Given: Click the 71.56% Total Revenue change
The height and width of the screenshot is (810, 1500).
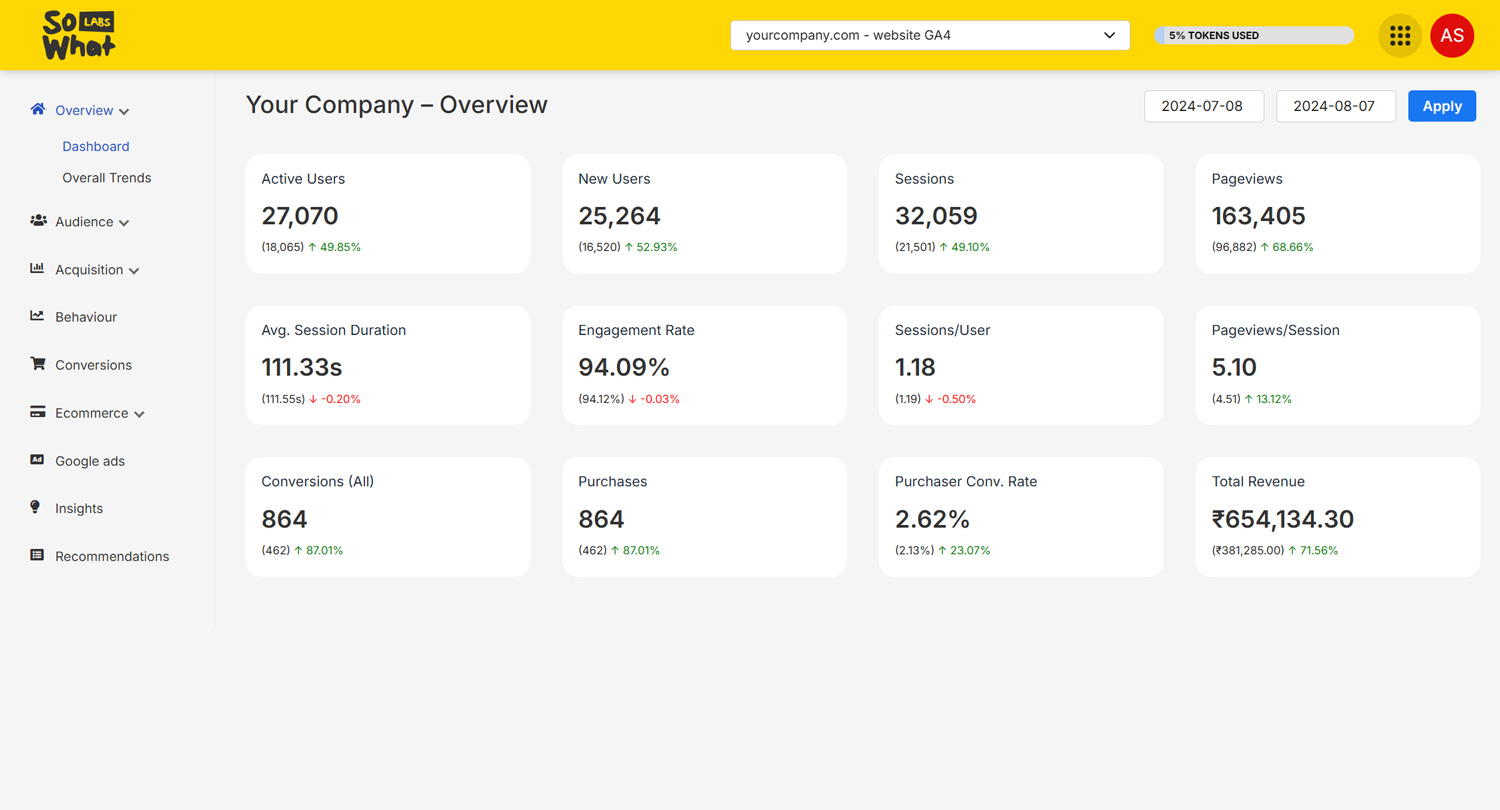Looking at the screenshot, I should (x=1313, y=551).
